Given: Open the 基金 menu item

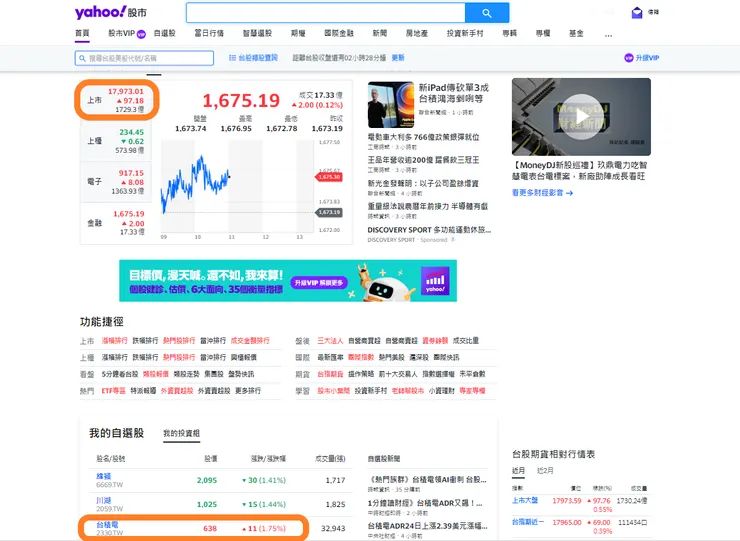Looking at the screenshot, I should (576, 33).
